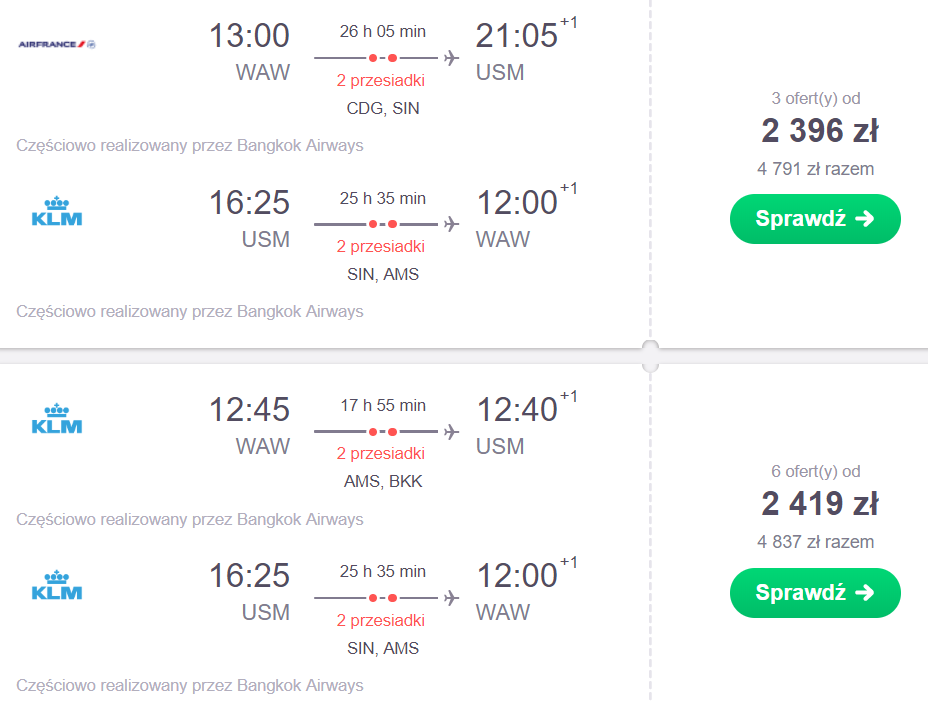Open the 2 przesiadki details via CDG, SIN
This screenshot has height=703, width=928.
click(381, 80)
